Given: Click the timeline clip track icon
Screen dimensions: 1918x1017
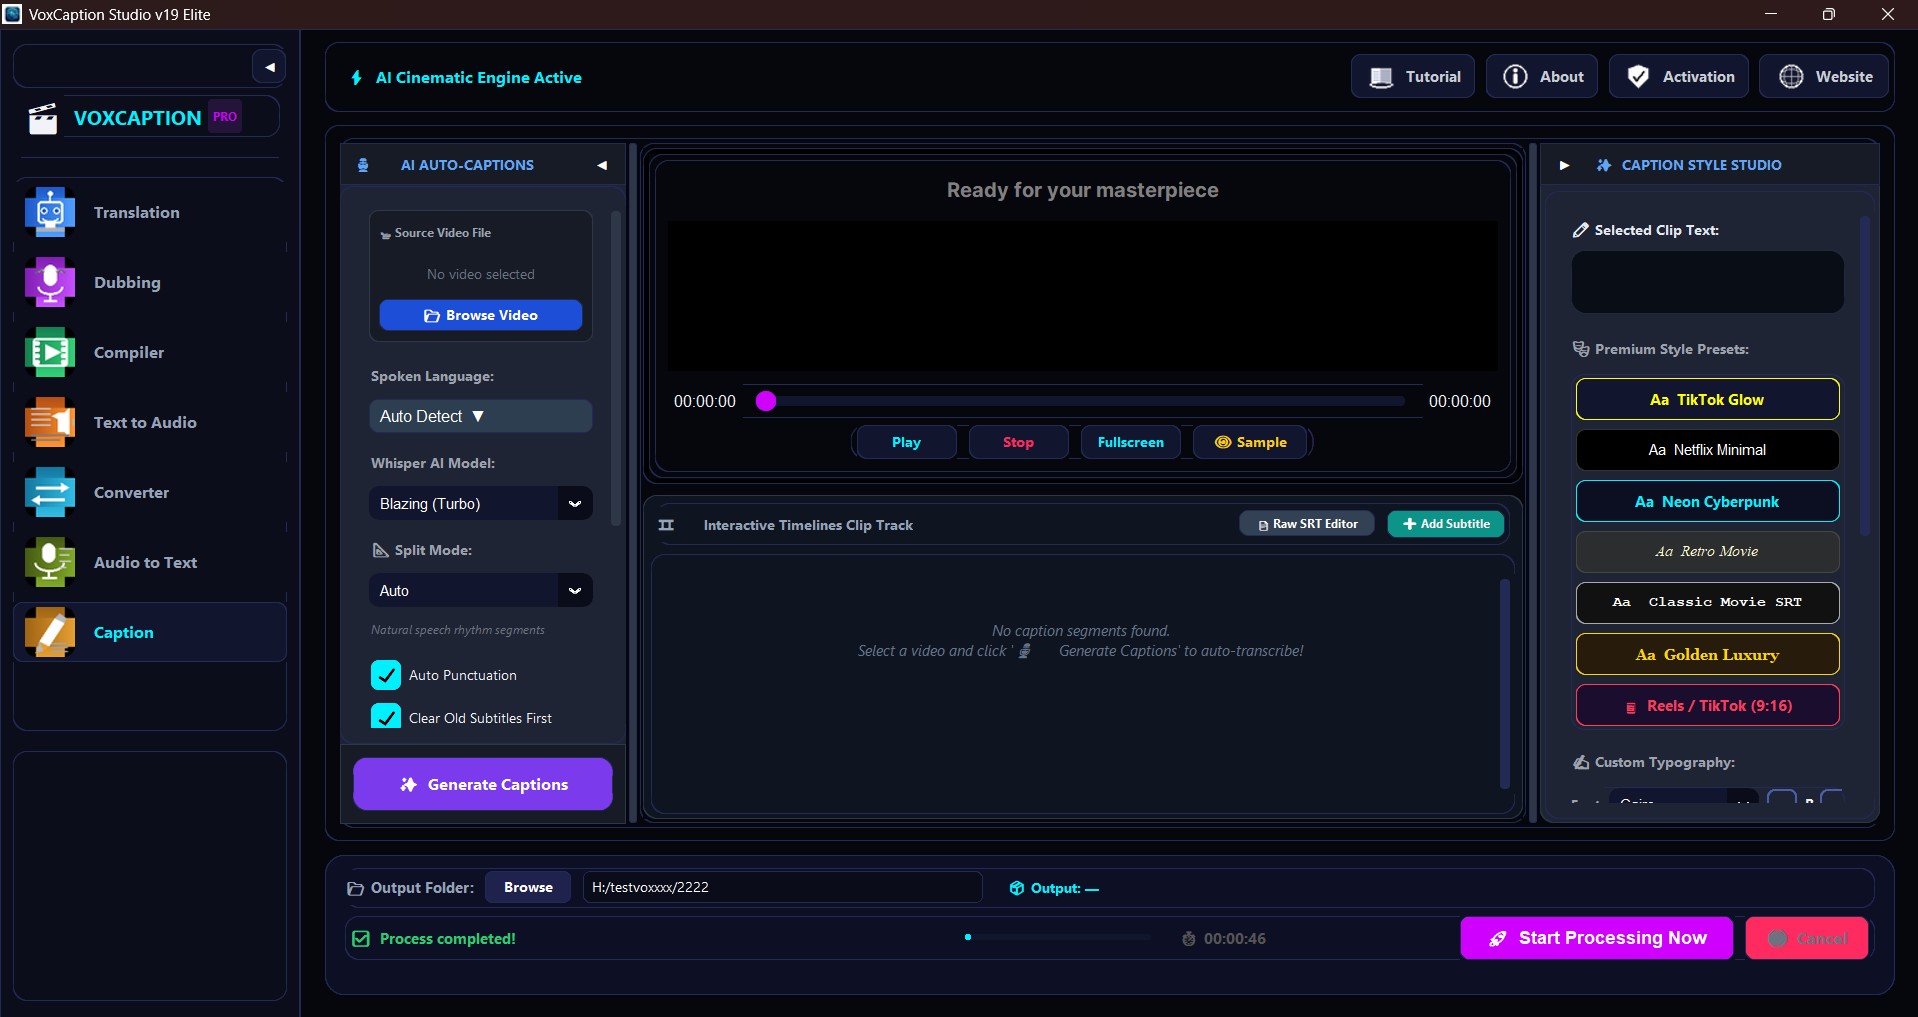Looking at the screenshot, I should pyautogui.click(x=666, y=525).
